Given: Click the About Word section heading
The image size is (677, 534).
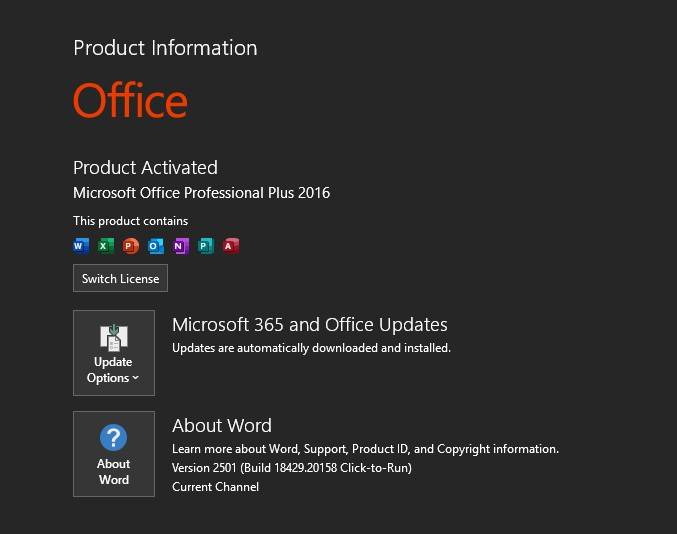Looking at the screenshot, I should click(x=221, y=426).
